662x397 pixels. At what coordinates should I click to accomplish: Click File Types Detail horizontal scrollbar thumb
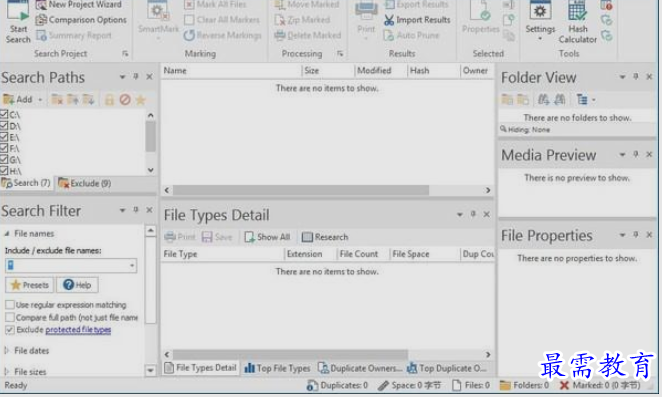click(290, 354)
